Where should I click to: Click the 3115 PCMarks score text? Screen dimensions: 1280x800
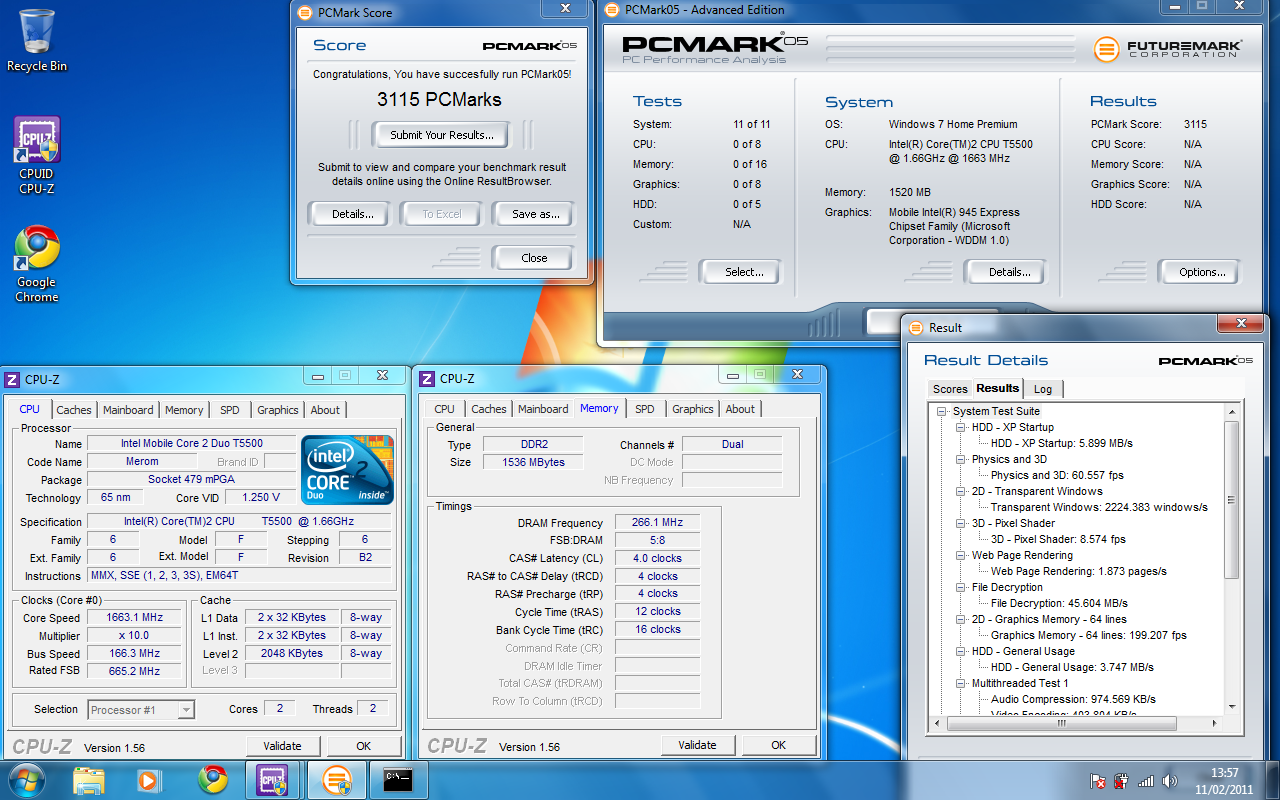click(x=439, y=100)
